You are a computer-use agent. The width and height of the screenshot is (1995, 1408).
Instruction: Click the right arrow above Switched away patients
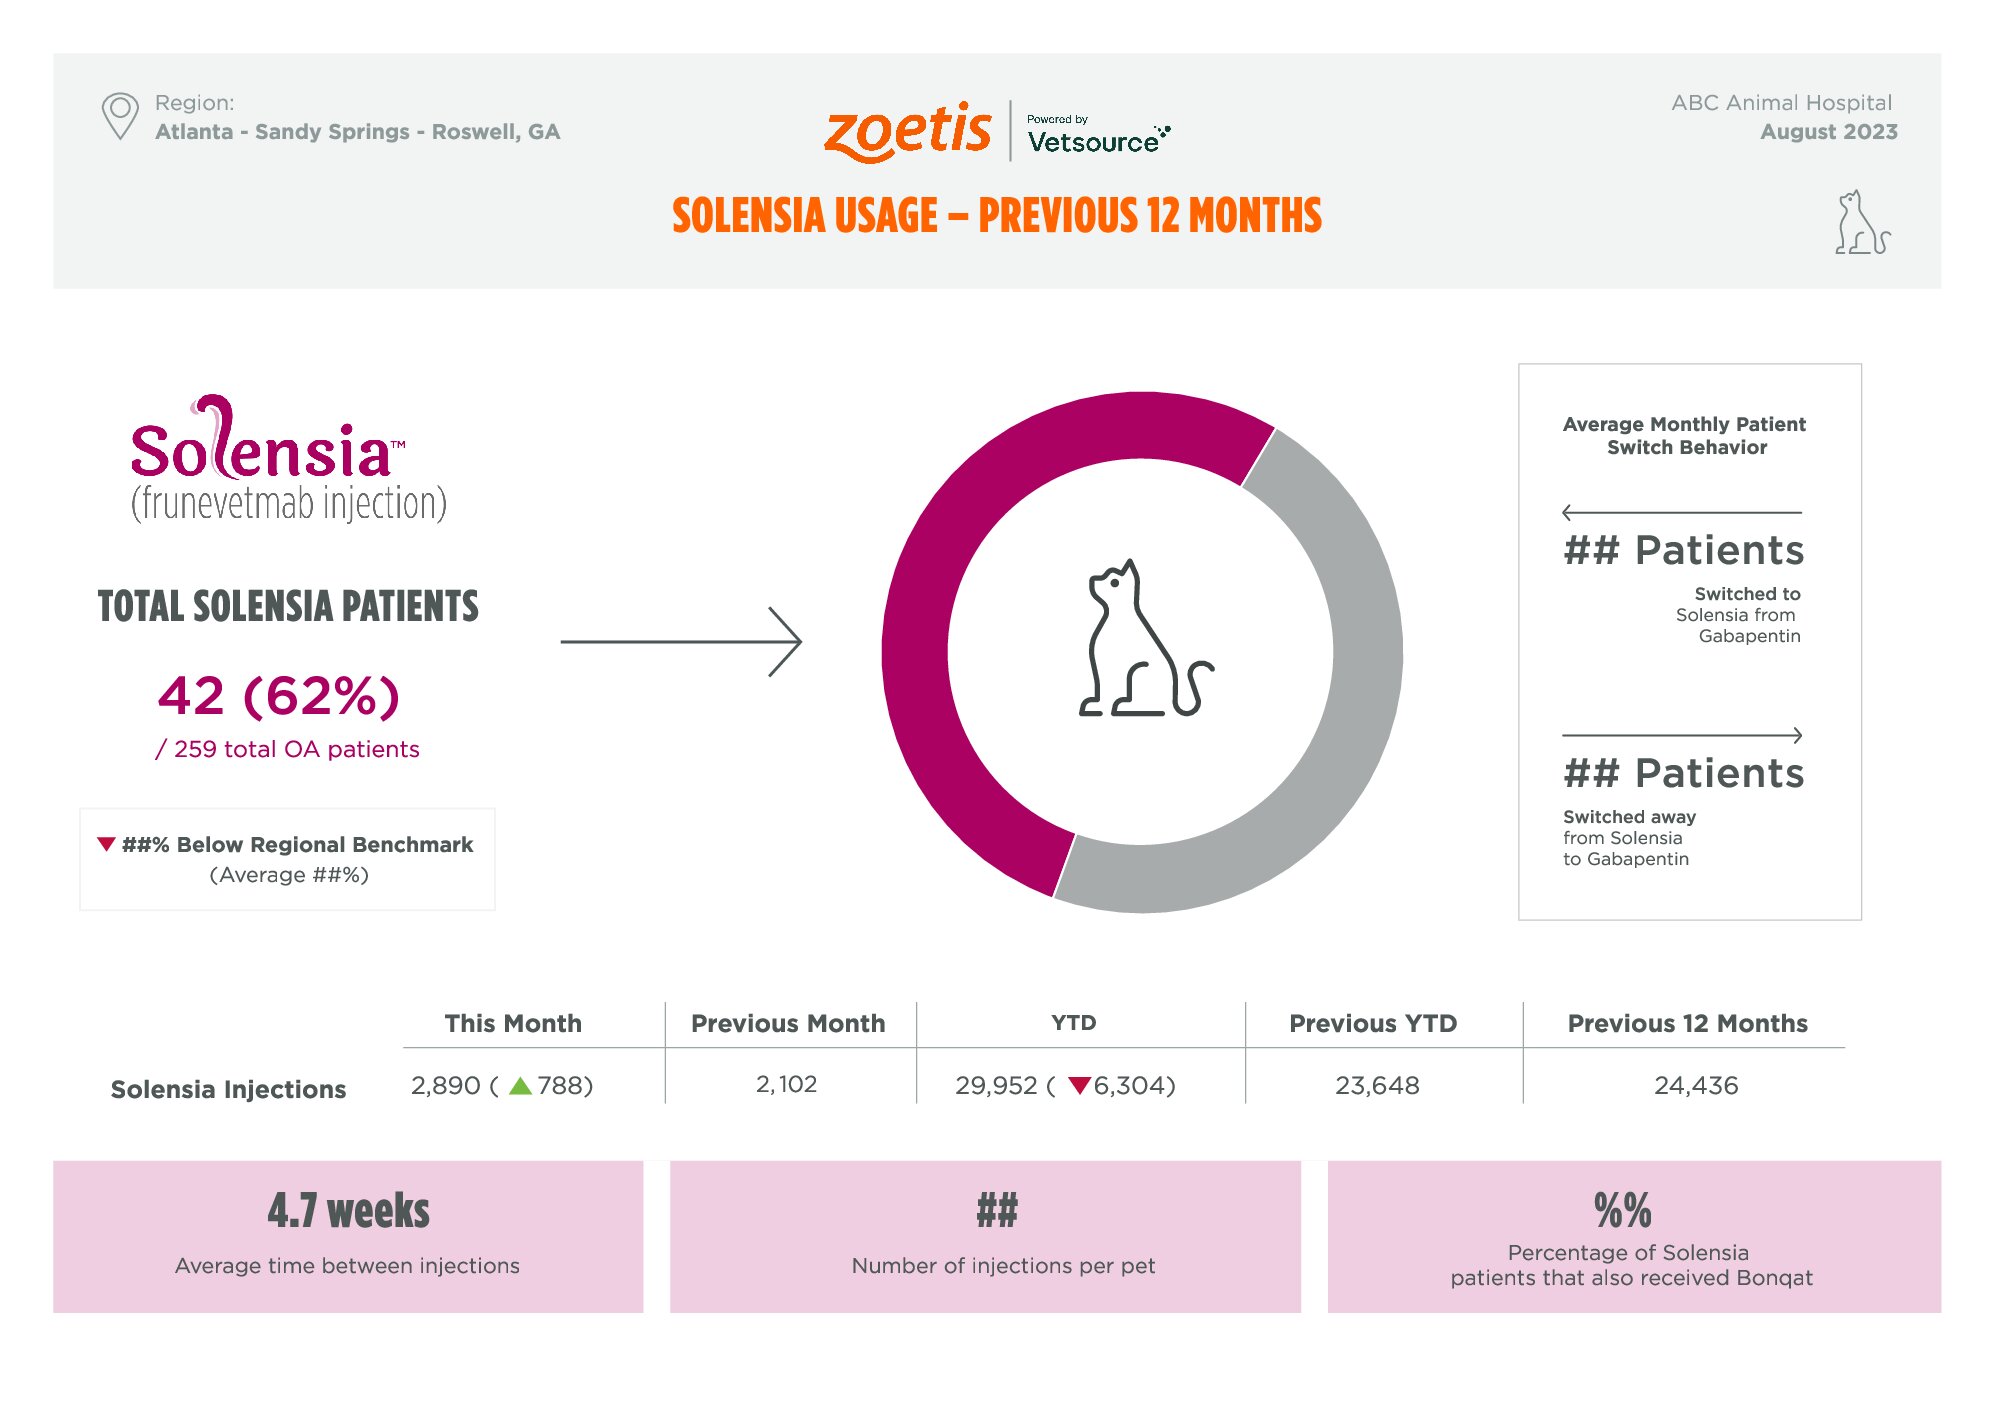(1682, 735)
